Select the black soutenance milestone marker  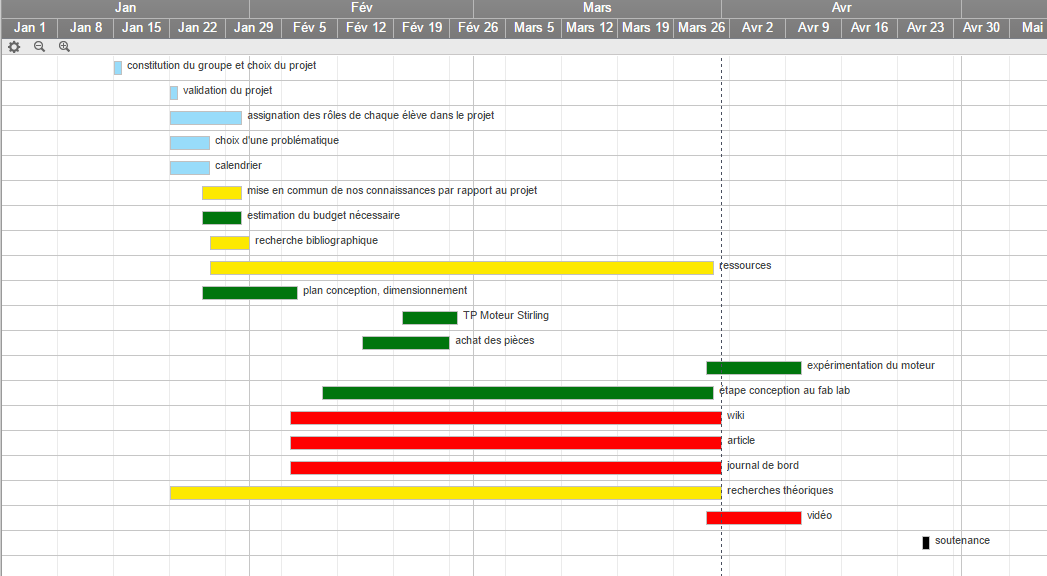(926, 542)
